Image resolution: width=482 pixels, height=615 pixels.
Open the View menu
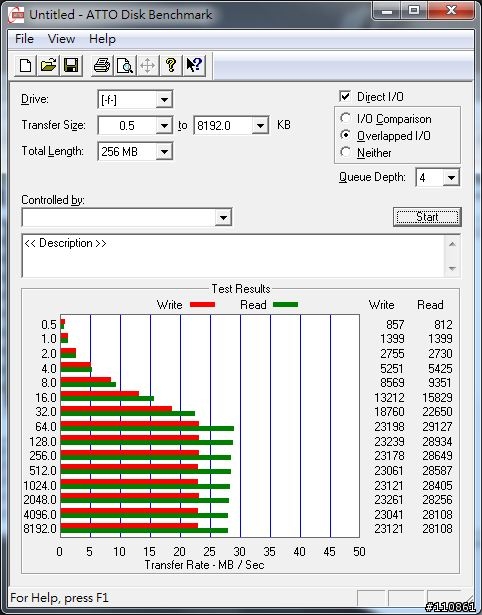point(61,39)
